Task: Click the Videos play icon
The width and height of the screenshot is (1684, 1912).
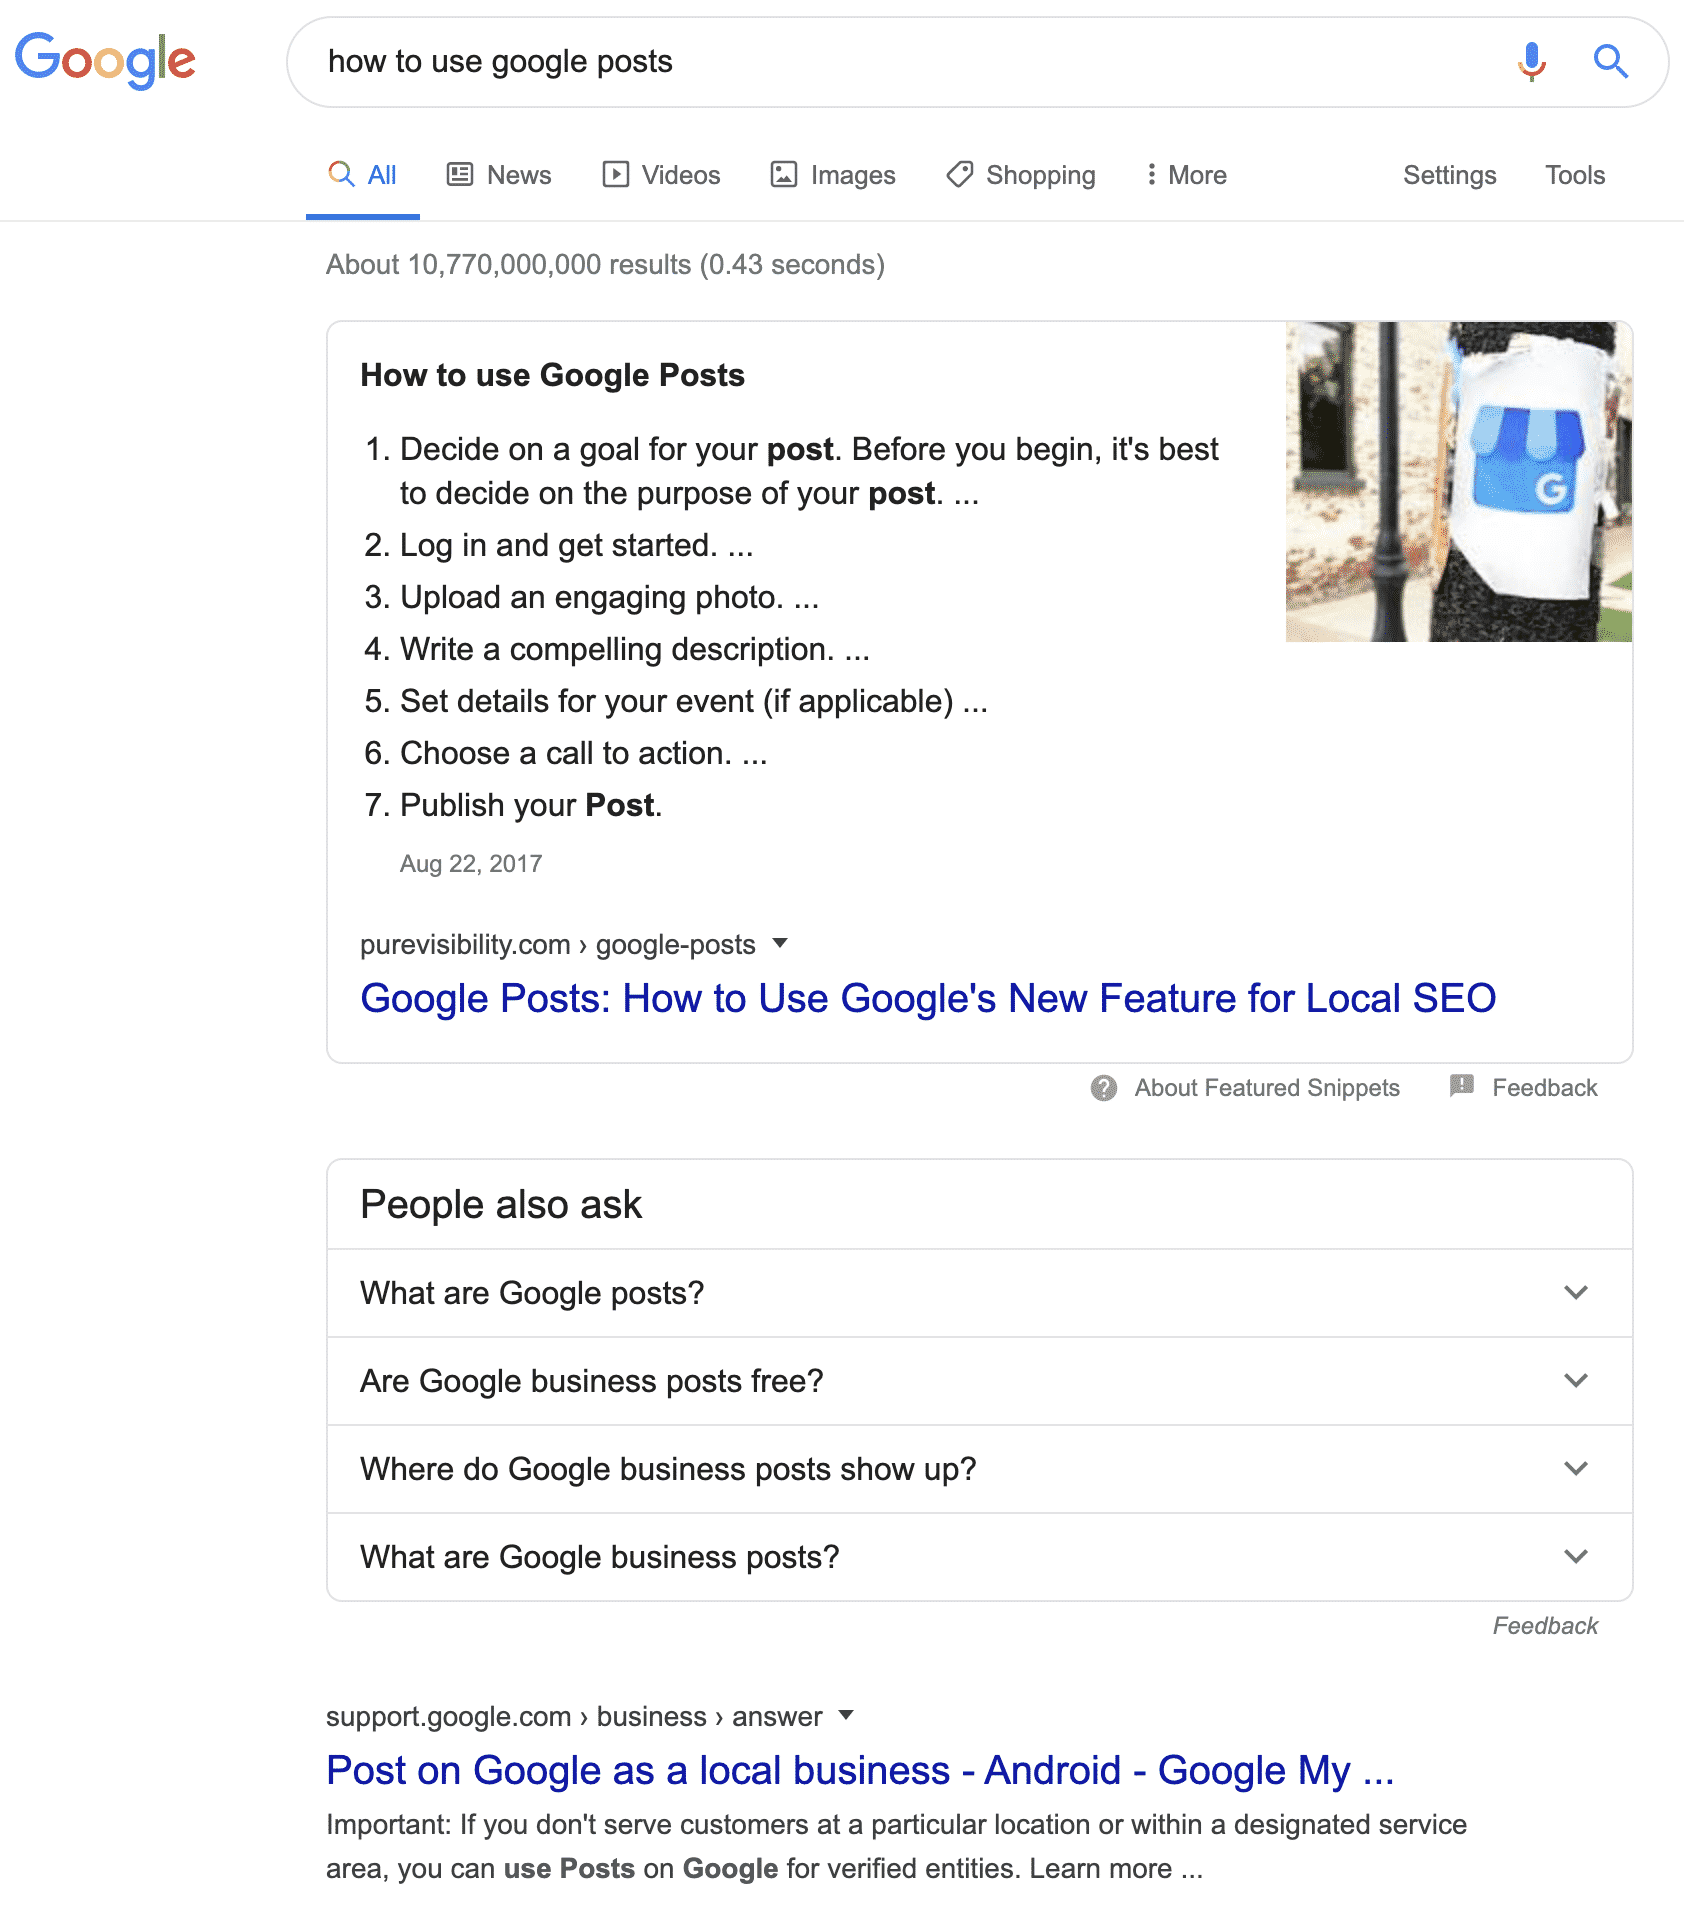Action: tap(617, 174)
